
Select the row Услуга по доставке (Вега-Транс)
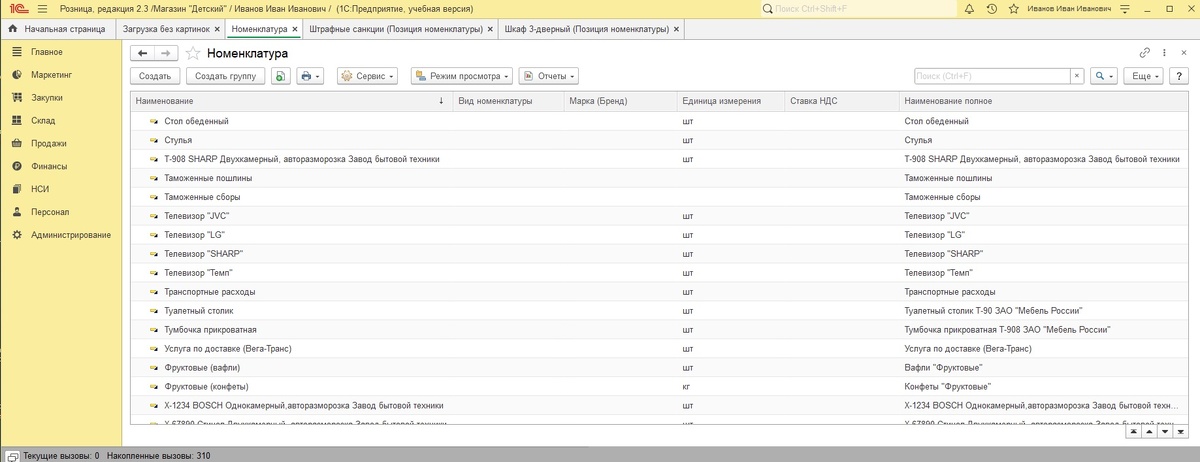coord(659,349)
